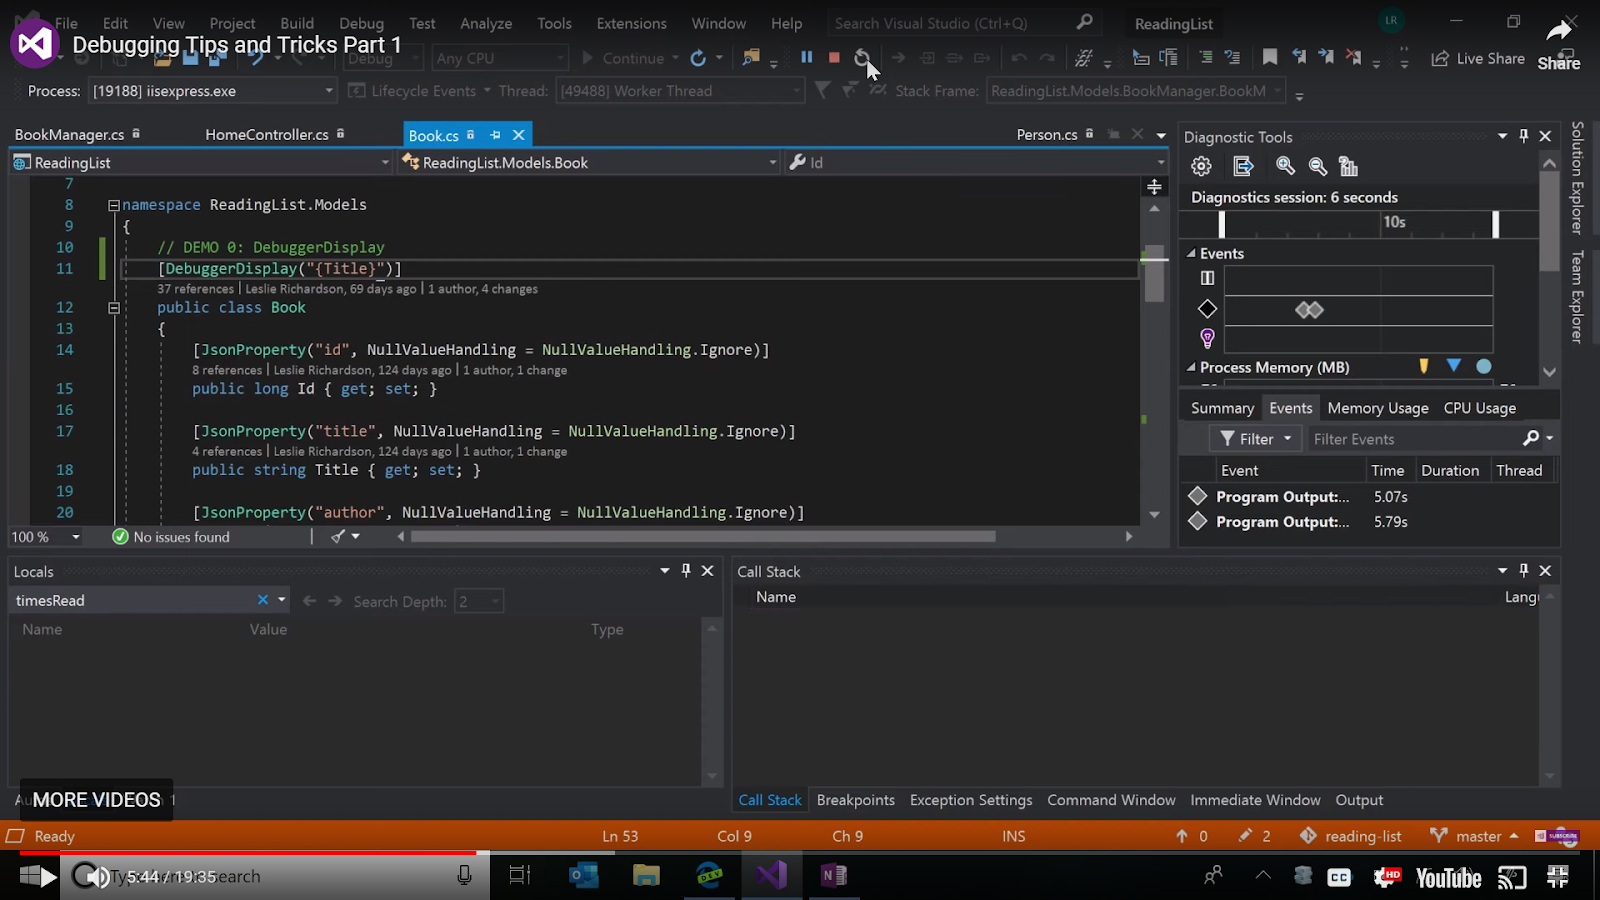
Task: Switch to the HomeController.cs tab
Action: point(267,134)
